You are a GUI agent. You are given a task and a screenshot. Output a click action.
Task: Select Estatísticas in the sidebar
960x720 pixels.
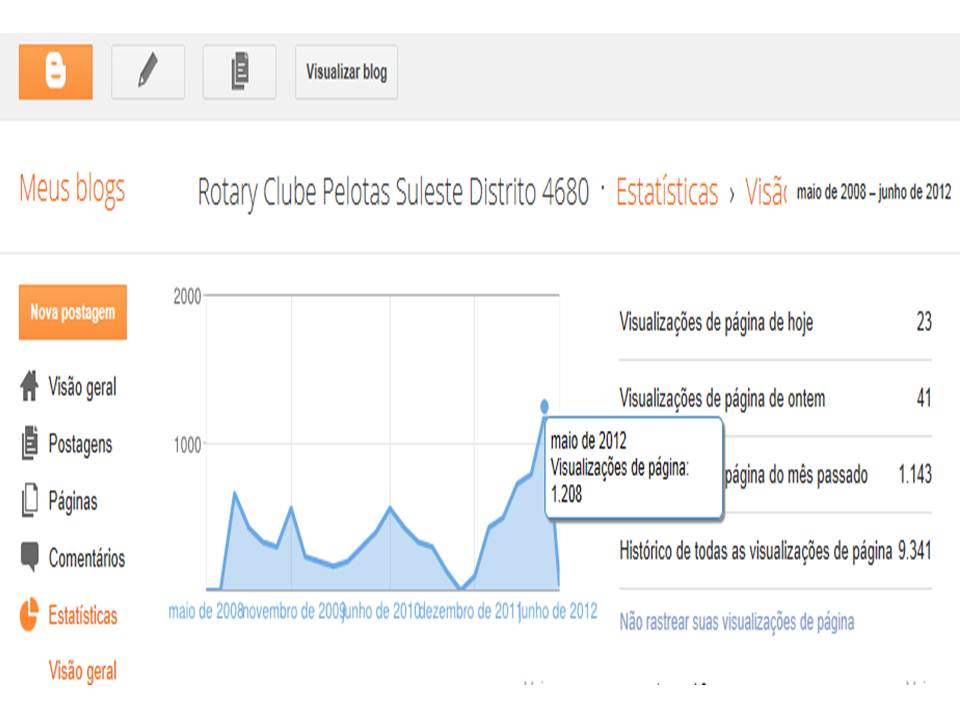point(83,615)
